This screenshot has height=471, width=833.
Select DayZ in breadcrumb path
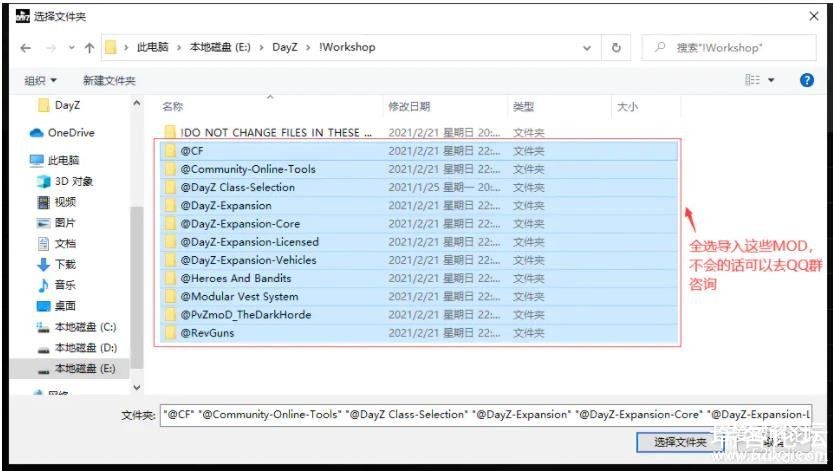pyautogui.click(x=285, y=47)
